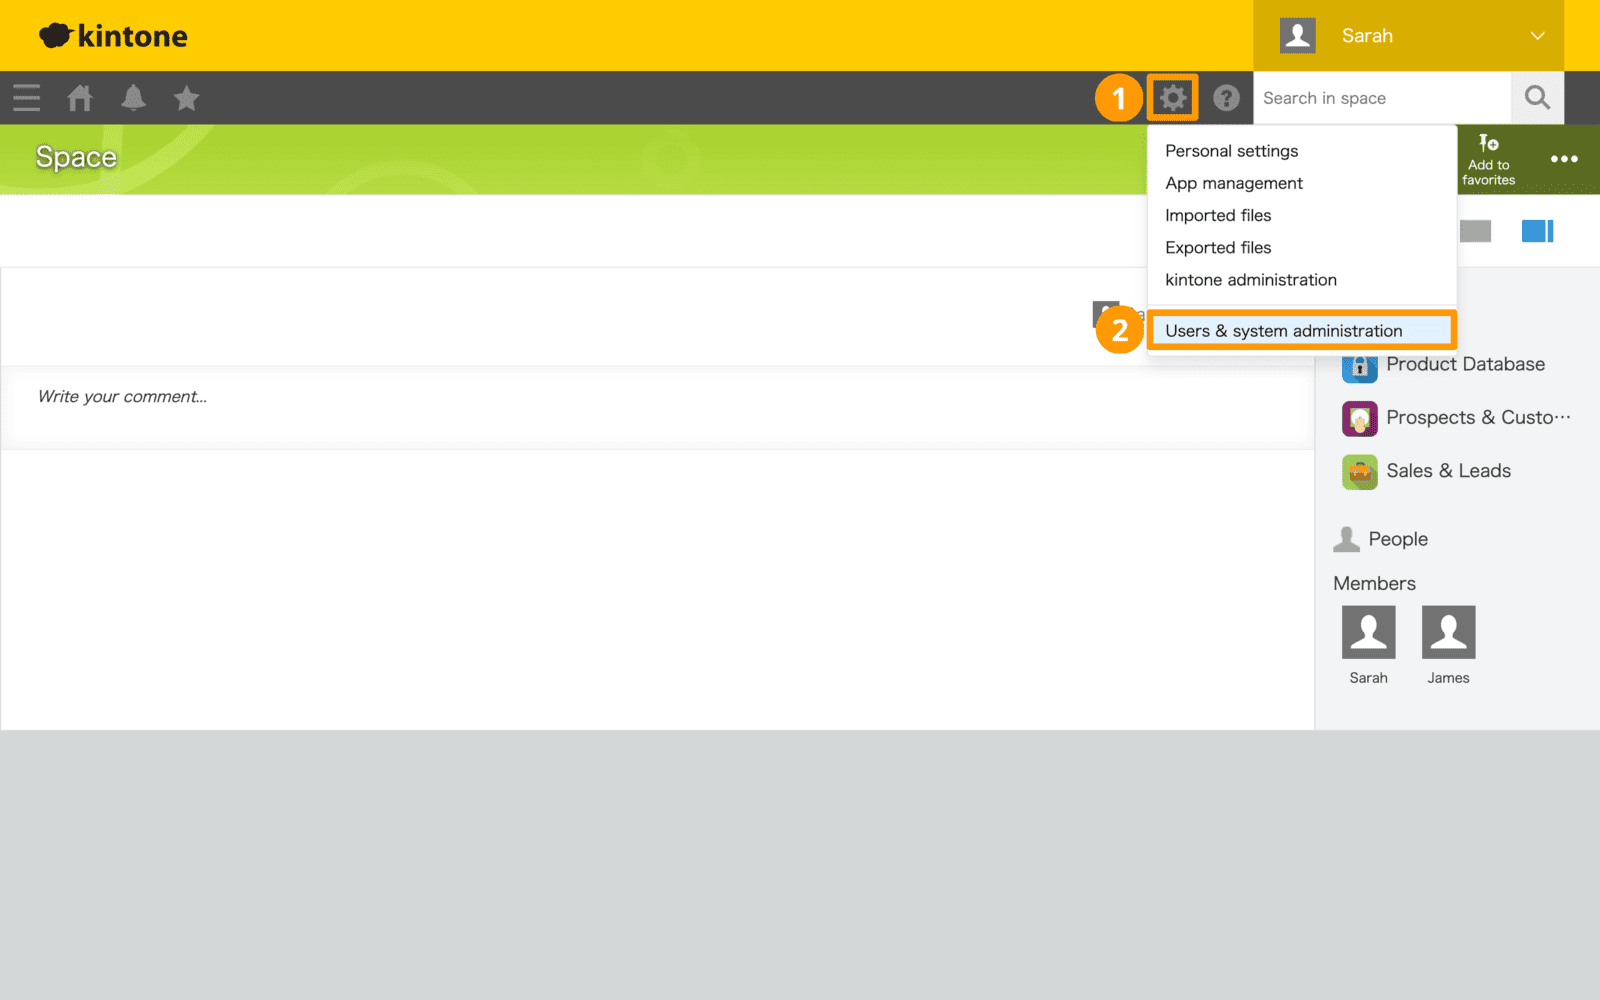Select the gray layout view icon
Viewport: 1600px width, 1000px height.
point(1475,231)
